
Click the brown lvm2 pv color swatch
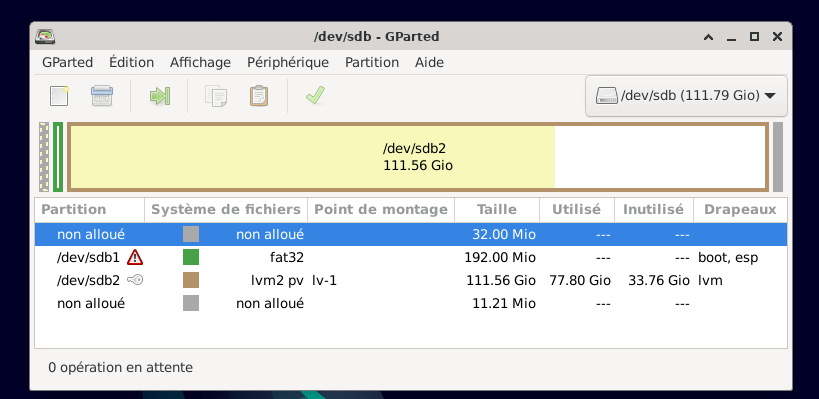pyautogui.click(x=191, y=280)
